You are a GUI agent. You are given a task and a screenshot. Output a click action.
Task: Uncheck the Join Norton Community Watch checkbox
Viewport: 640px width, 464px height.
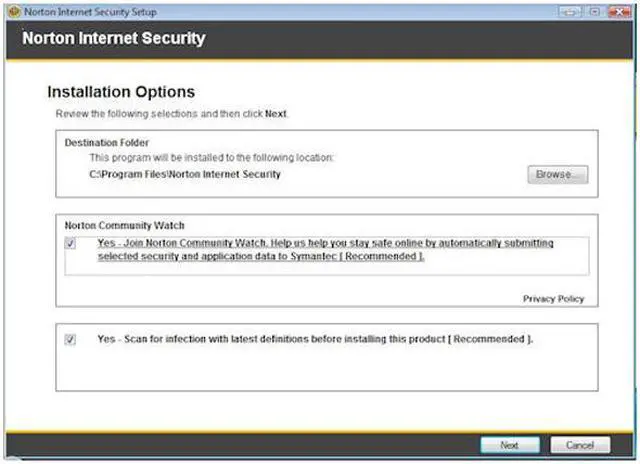pyautogui.click(x=71, y=243)
